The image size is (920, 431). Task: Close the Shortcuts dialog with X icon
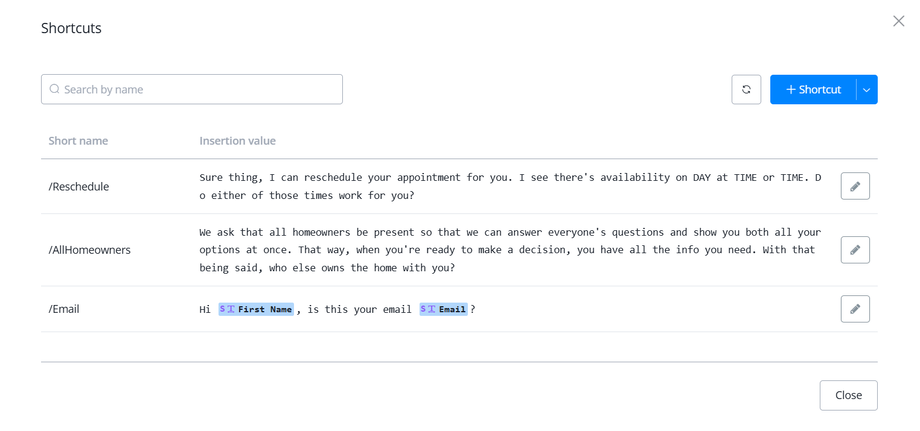click(898, 21)
